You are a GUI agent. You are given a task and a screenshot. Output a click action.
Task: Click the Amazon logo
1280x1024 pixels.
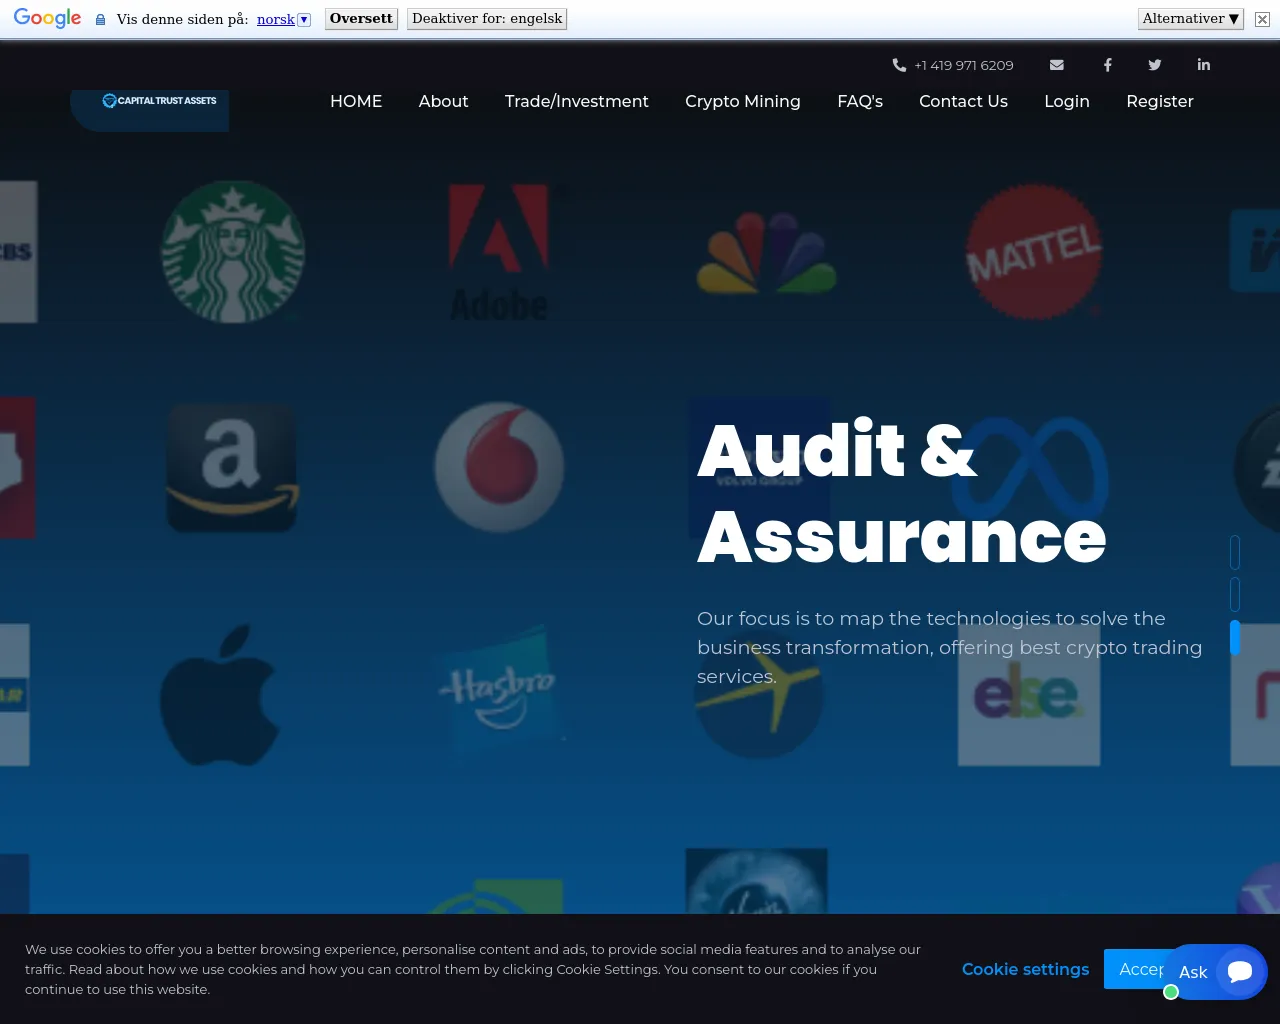[232, 468]
